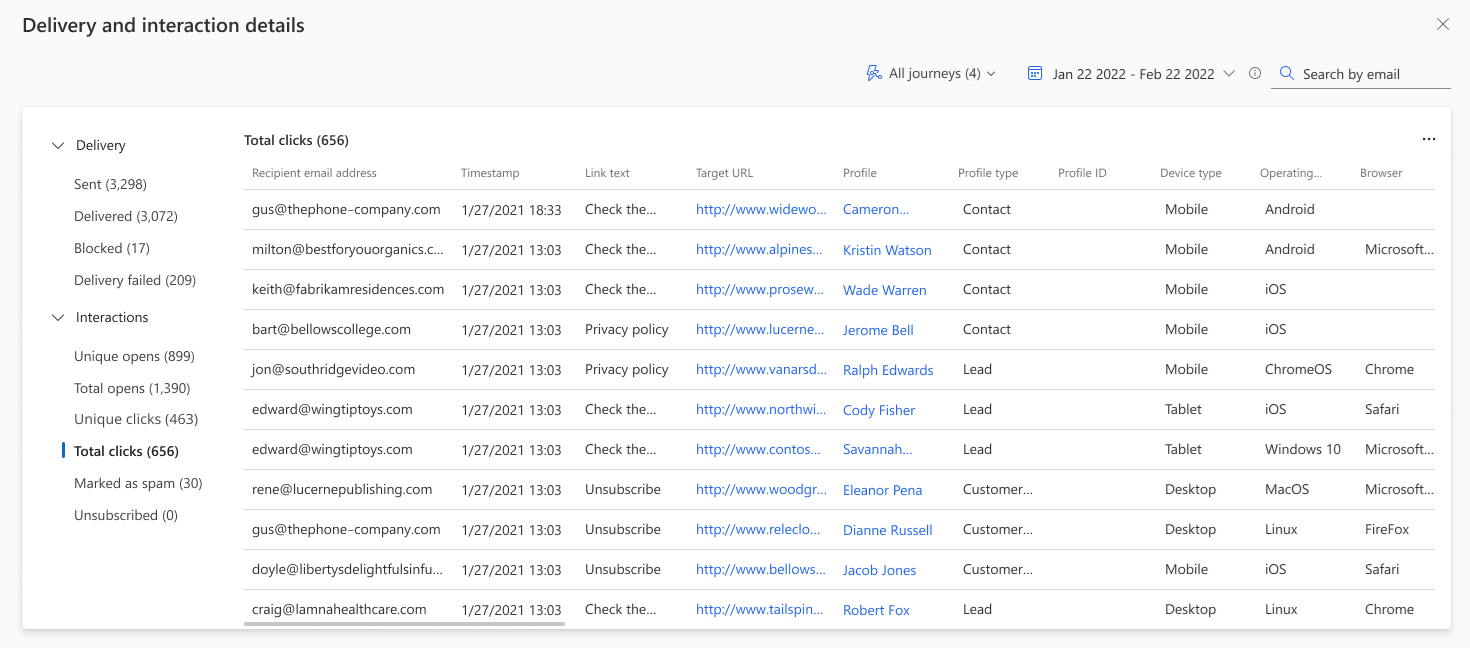Click the calendar icon for date range
1470x648 pixels.
1035,73
